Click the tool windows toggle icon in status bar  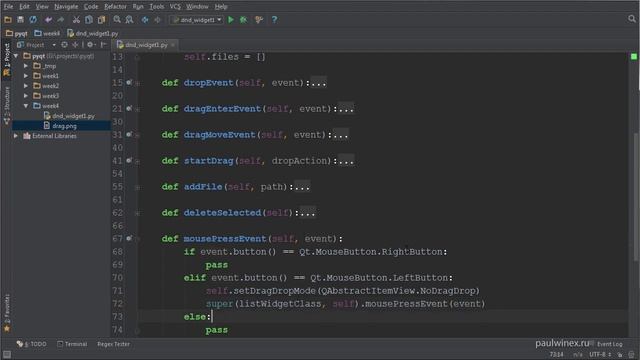pyautogui.click(x=7, y=354)
